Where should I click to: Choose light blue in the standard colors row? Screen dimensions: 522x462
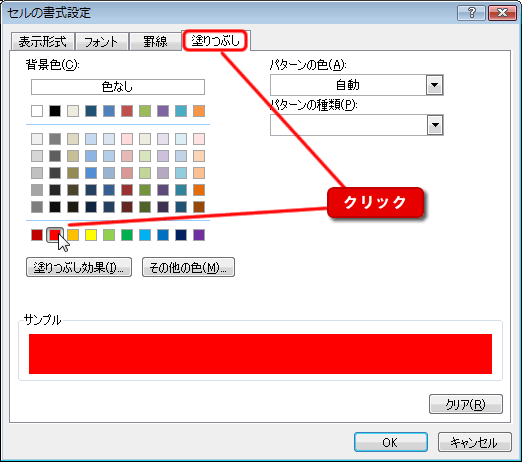(145, 235)
